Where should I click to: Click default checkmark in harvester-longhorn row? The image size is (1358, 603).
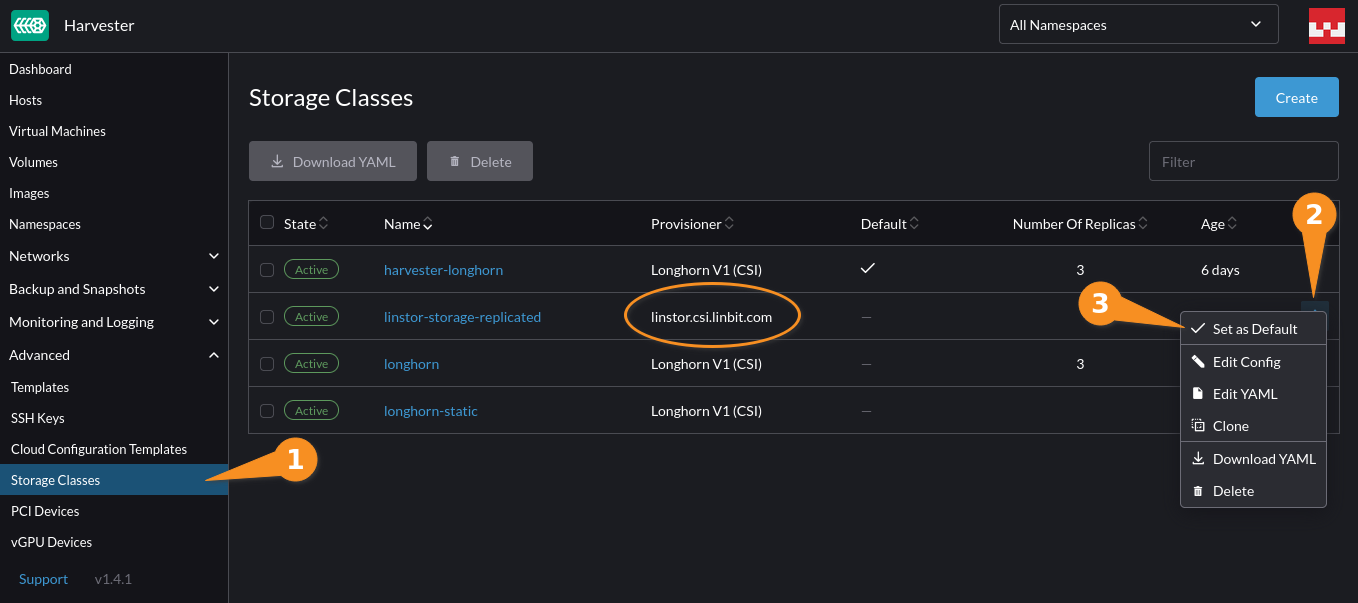[x=868, y=269]
